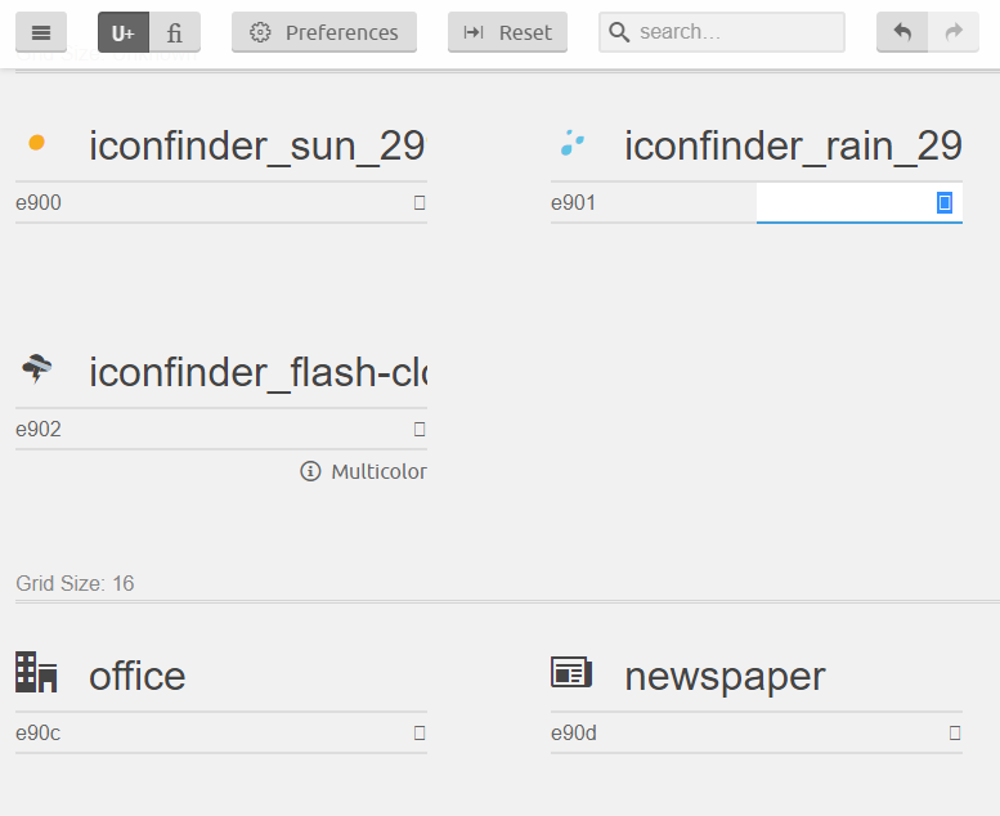
Task: Open the Preferences settings
Action: [324, 32]
